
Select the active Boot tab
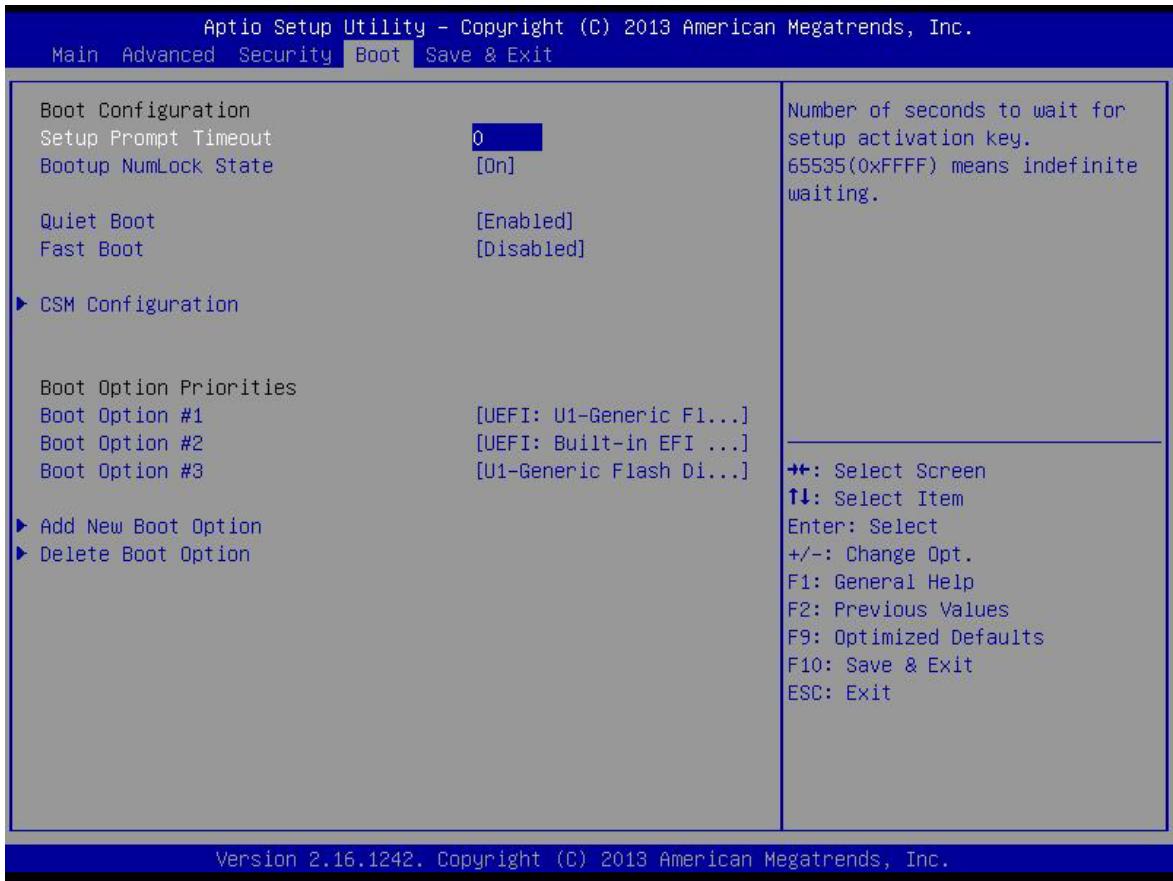point(378,55)
